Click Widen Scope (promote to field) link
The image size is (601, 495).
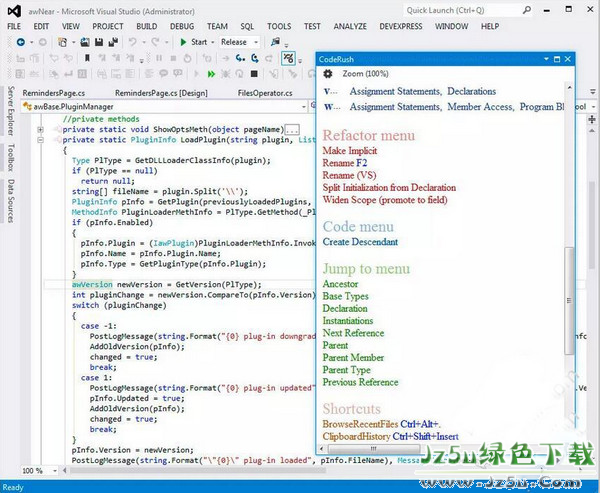385,200
